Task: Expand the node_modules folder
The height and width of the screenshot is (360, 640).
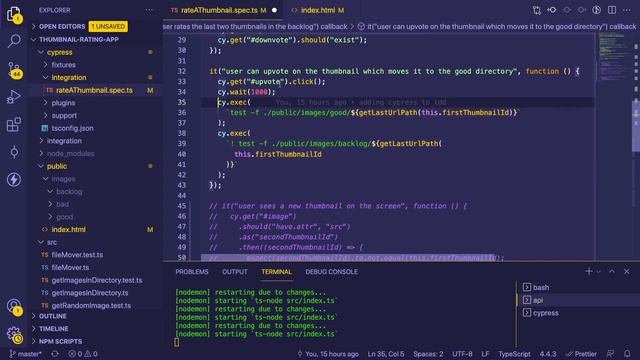Action: (x=70, y=153)
